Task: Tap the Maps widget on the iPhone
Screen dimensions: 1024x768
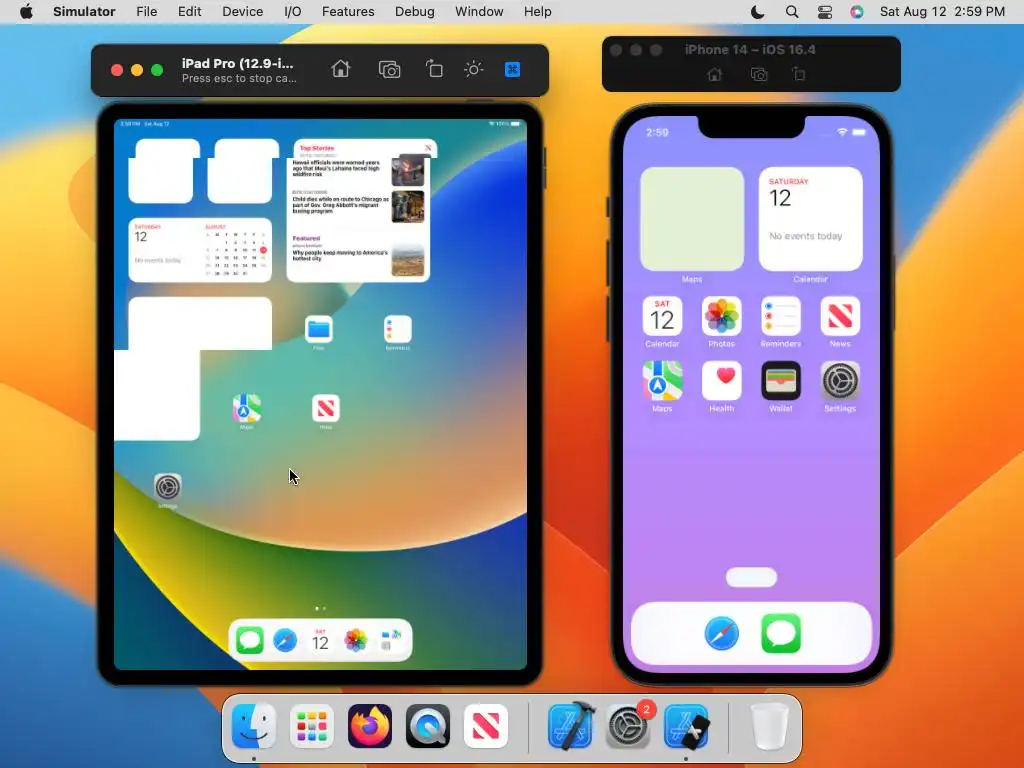Action: (692, 219)
